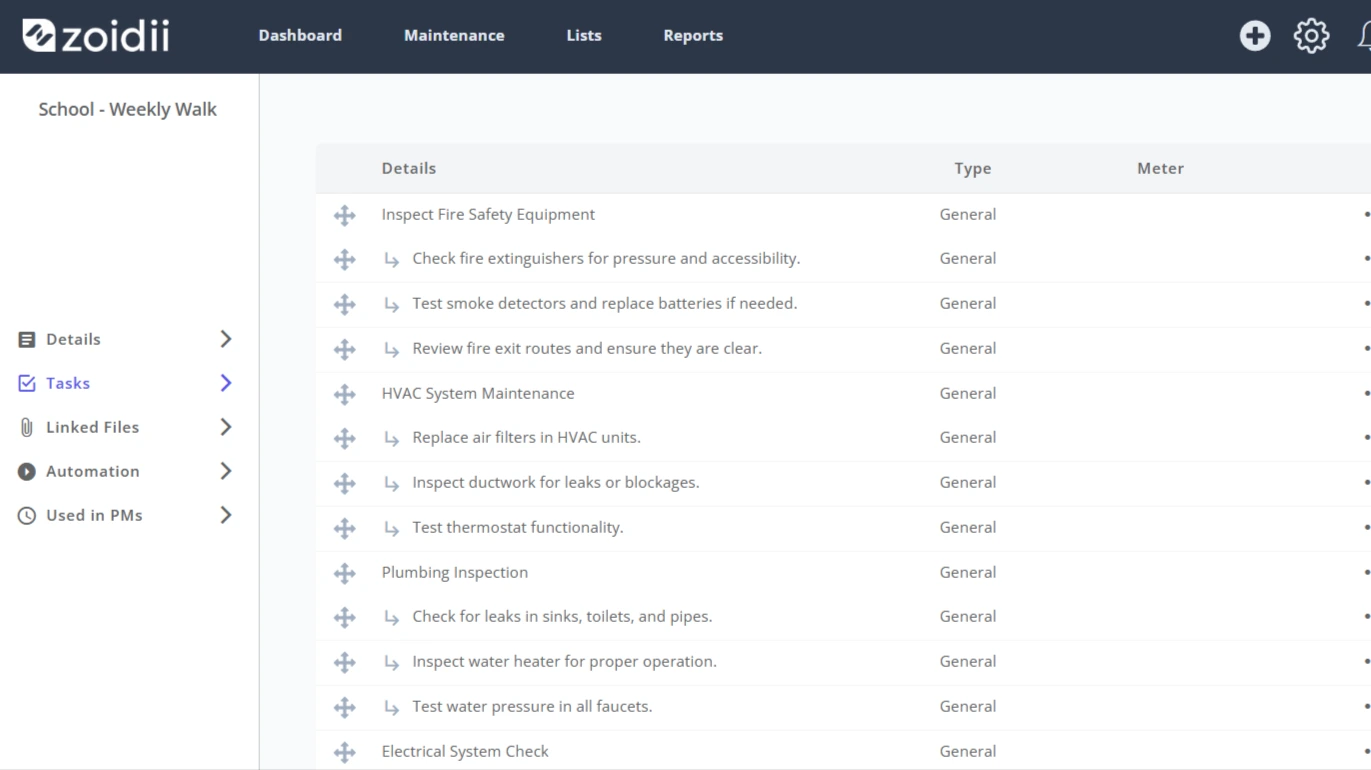This screenshot has height=770, width=1371.
Task: Click the Automation play icon
Action: tap(27, 471)
